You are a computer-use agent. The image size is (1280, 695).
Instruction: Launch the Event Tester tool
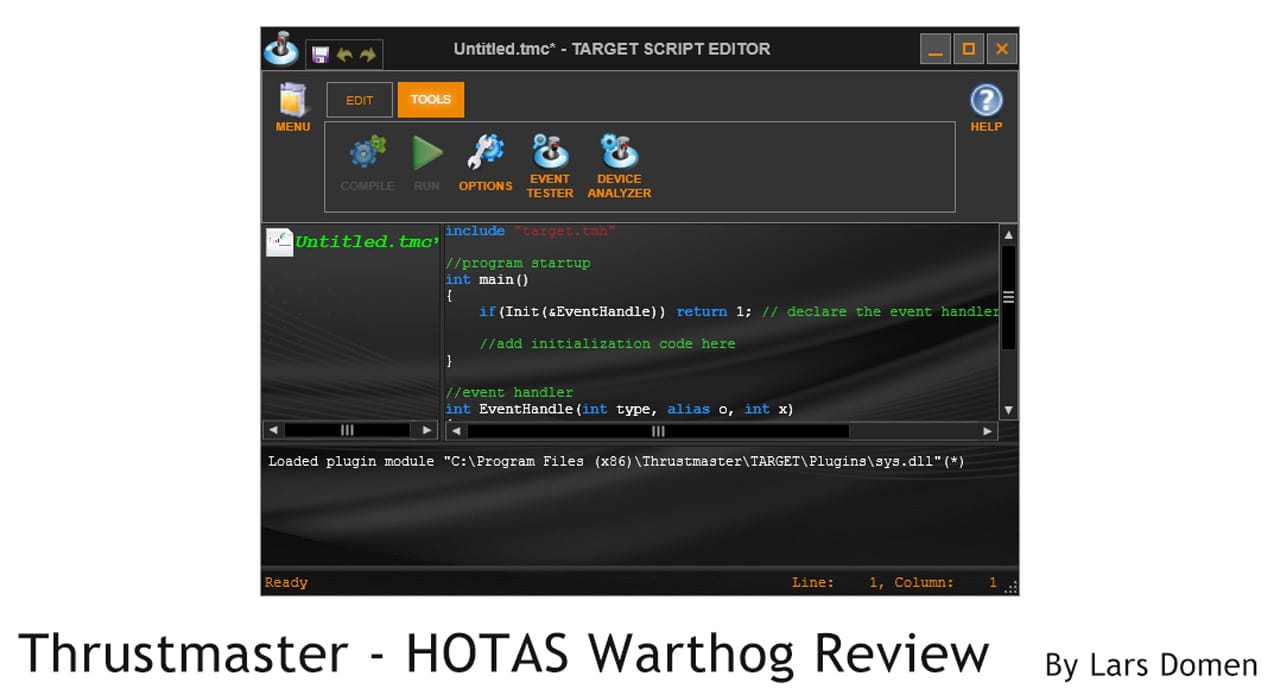(x=549, y=153)
